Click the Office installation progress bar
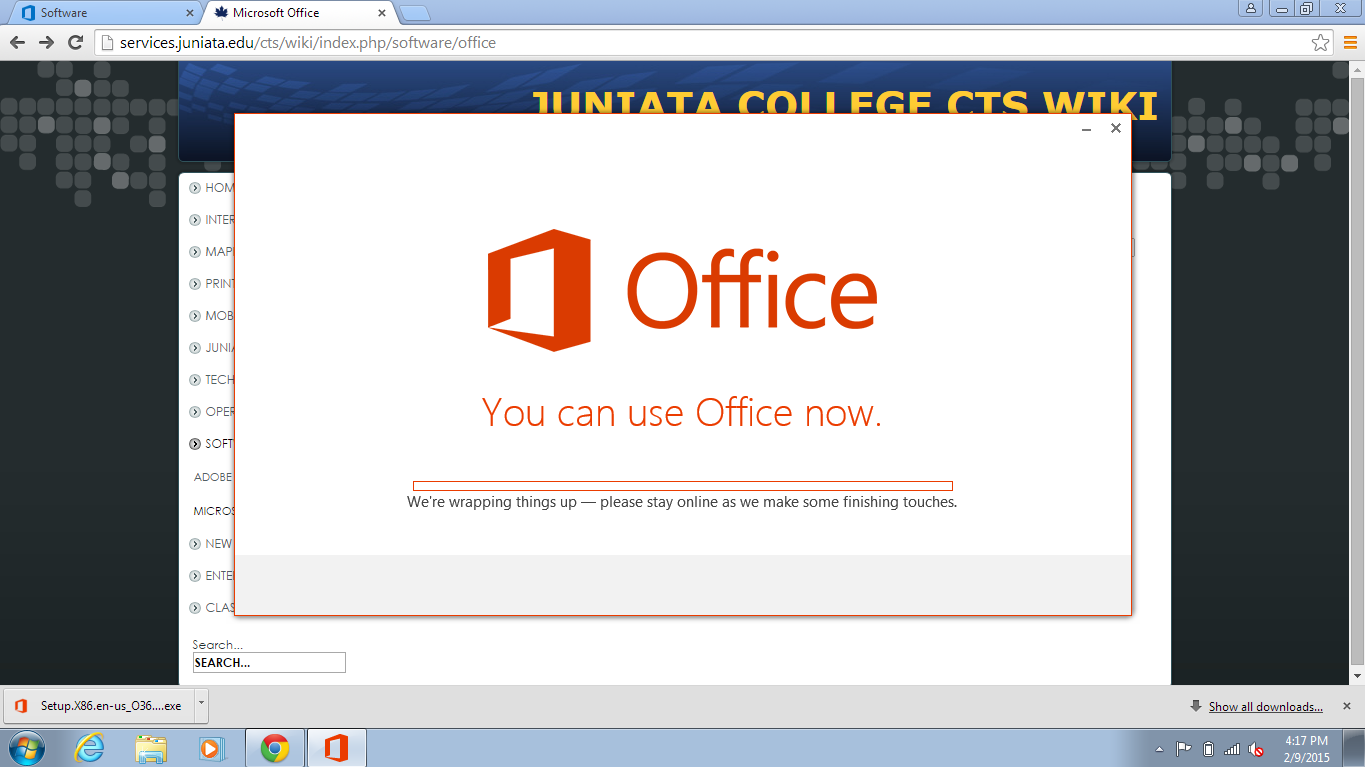 683,486
